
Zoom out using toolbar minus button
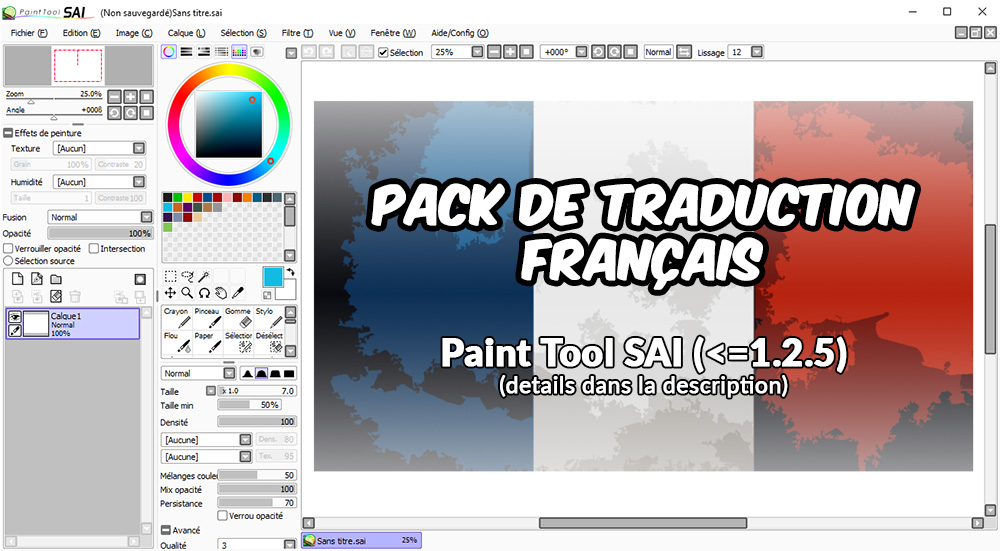pos(494,52)
